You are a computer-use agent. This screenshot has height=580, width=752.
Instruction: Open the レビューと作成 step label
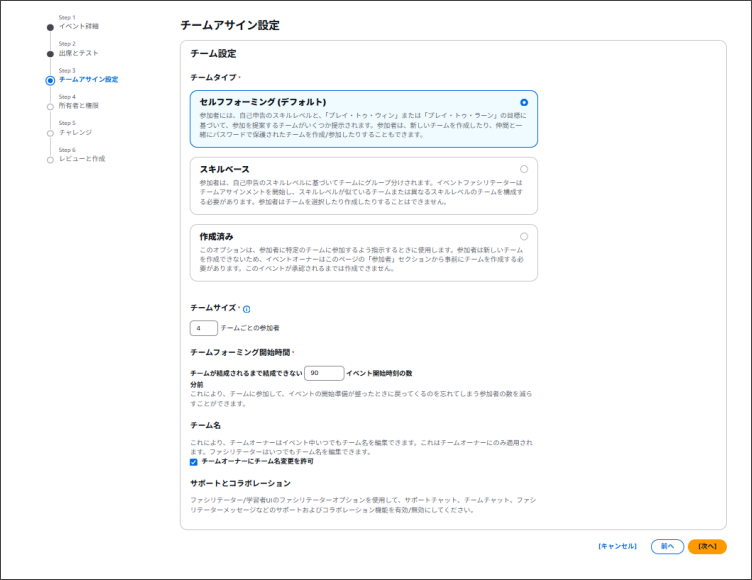[82, 158]
